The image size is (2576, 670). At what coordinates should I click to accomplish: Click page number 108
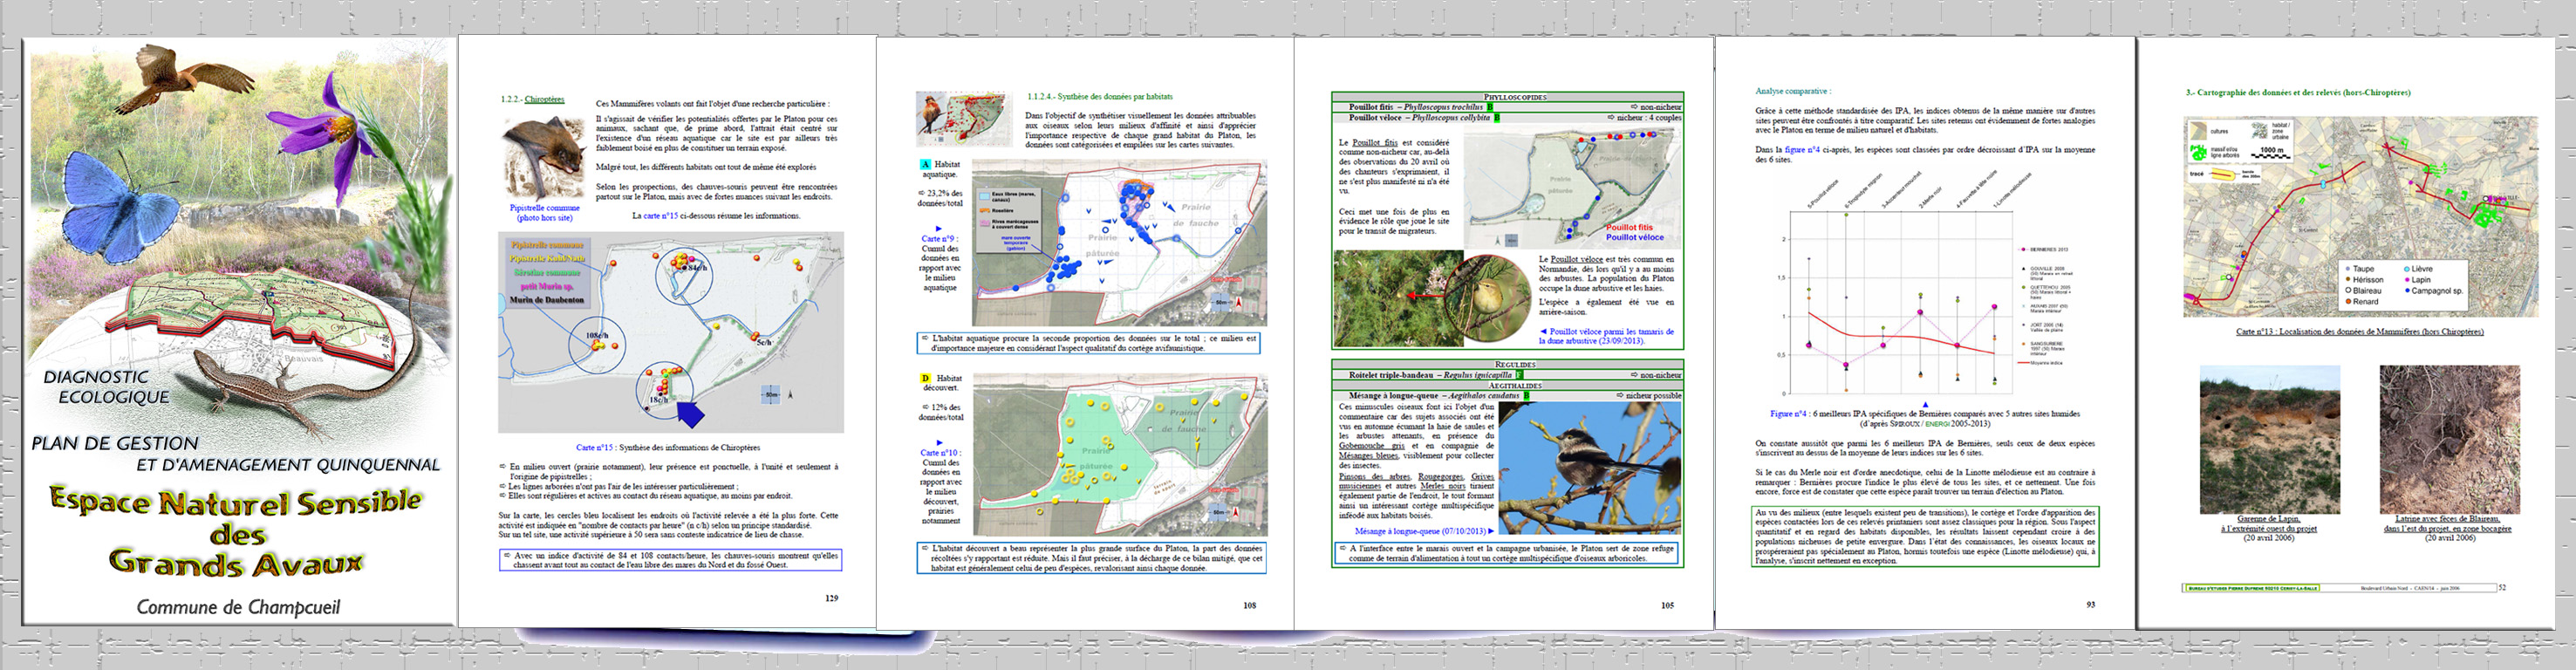(1249, 605)
